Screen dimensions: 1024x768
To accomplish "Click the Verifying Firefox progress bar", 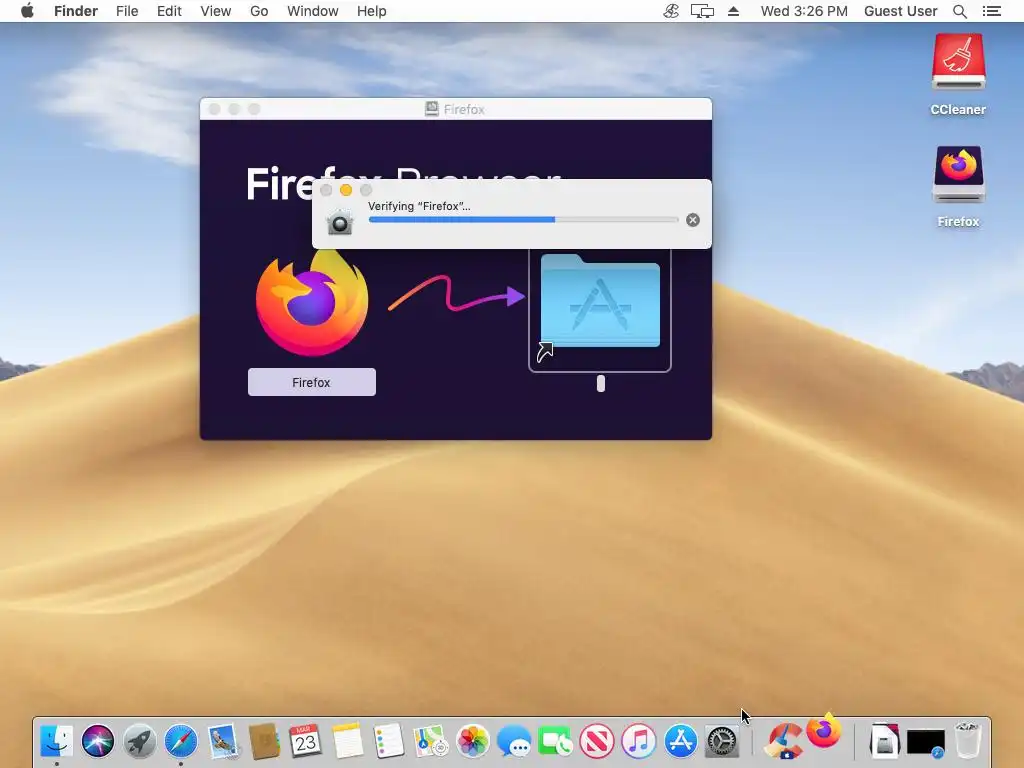I will pos(523,220).
